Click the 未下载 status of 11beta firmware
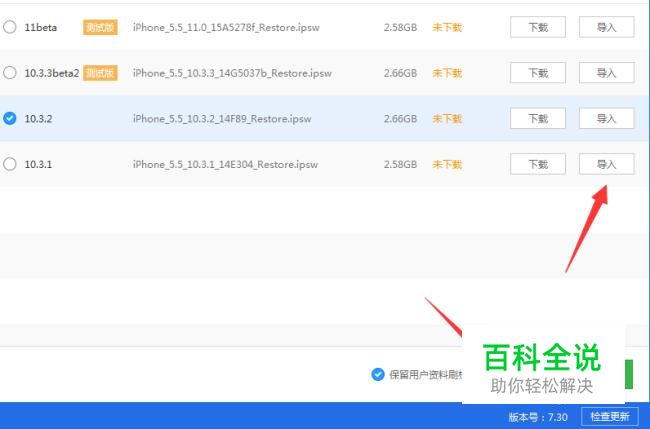 (x=447, y=27)
